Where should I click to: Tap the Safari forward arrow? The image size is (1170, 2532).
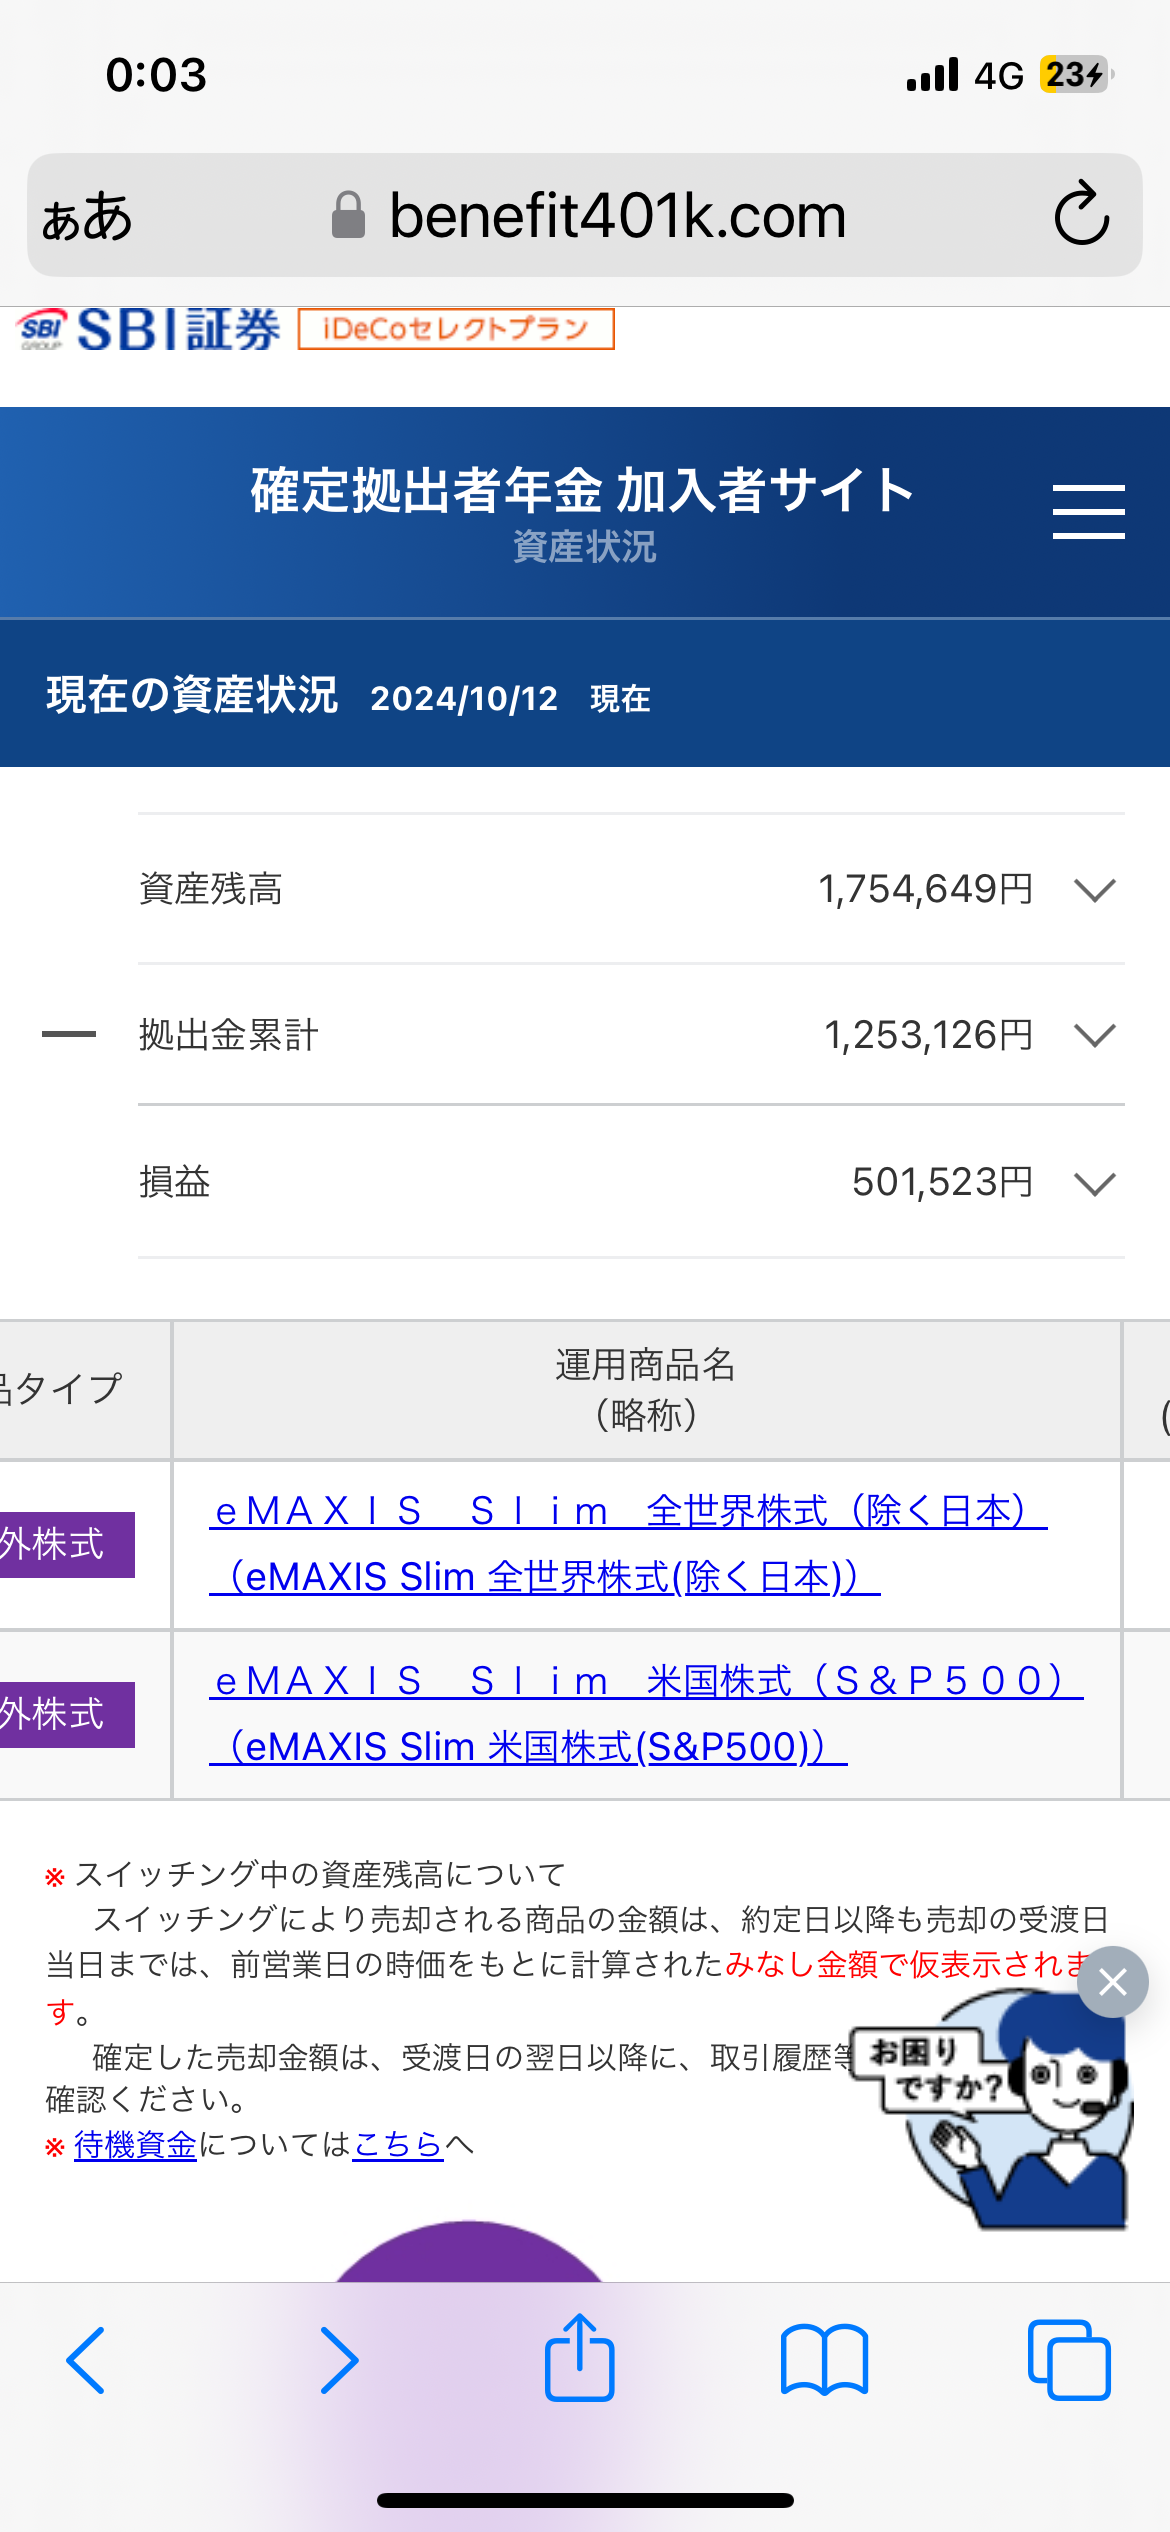[339, 2360]
